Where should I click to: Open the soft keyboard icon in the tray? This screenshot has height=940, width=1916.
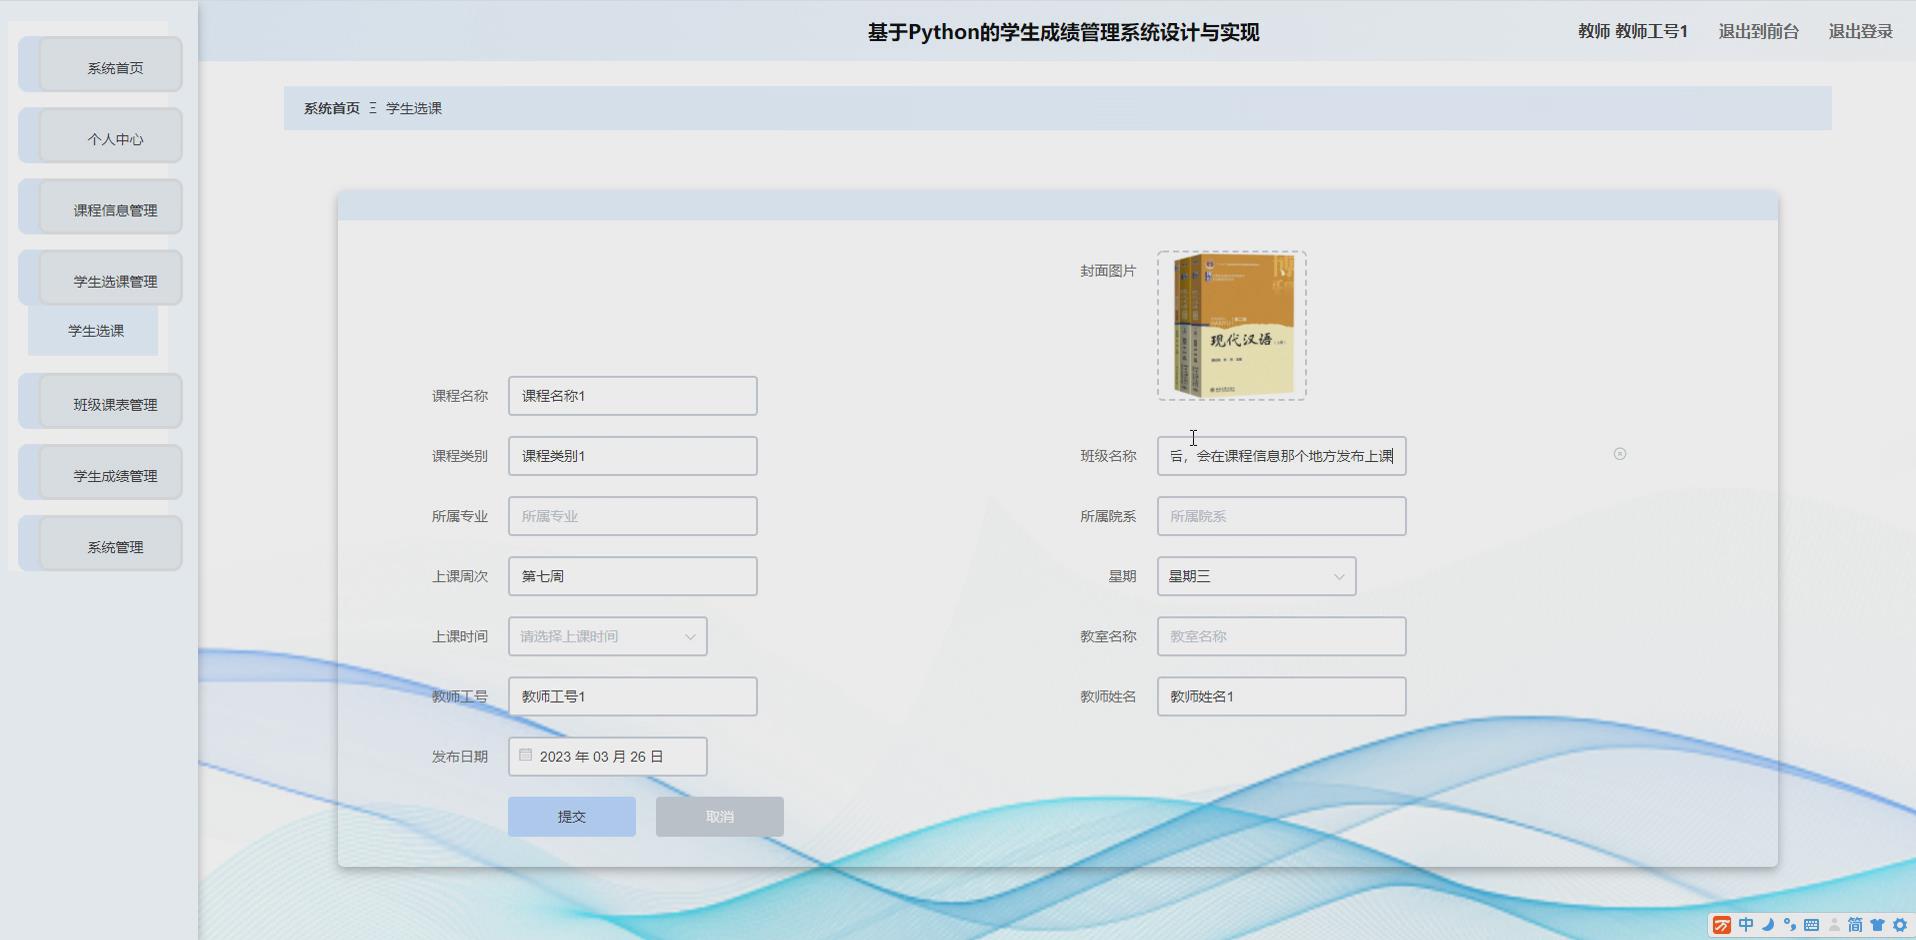coord(1811,926)
